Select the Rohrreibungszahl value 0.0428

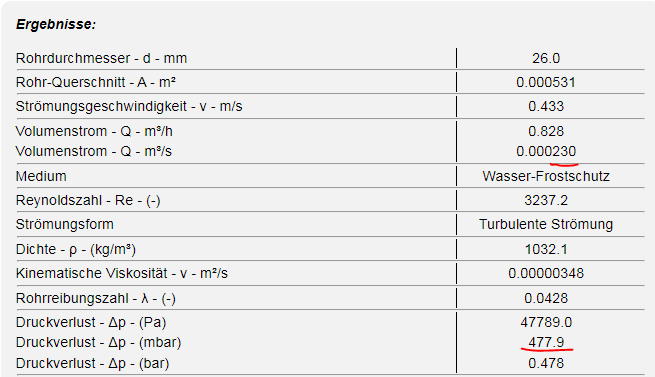click(546, 298)
